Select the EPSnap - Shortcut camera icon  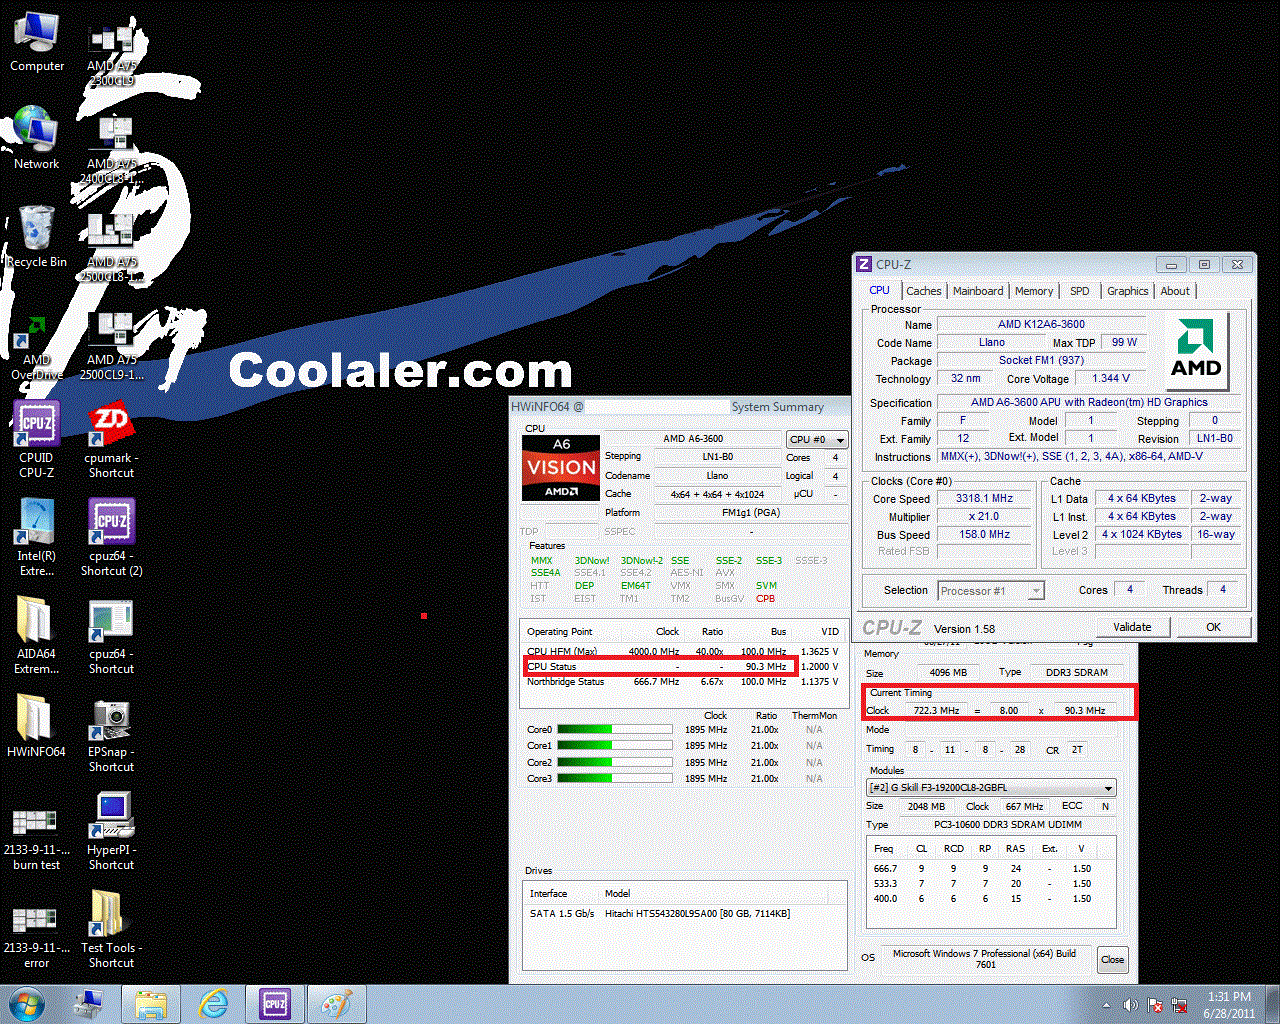tap(111, 734)
